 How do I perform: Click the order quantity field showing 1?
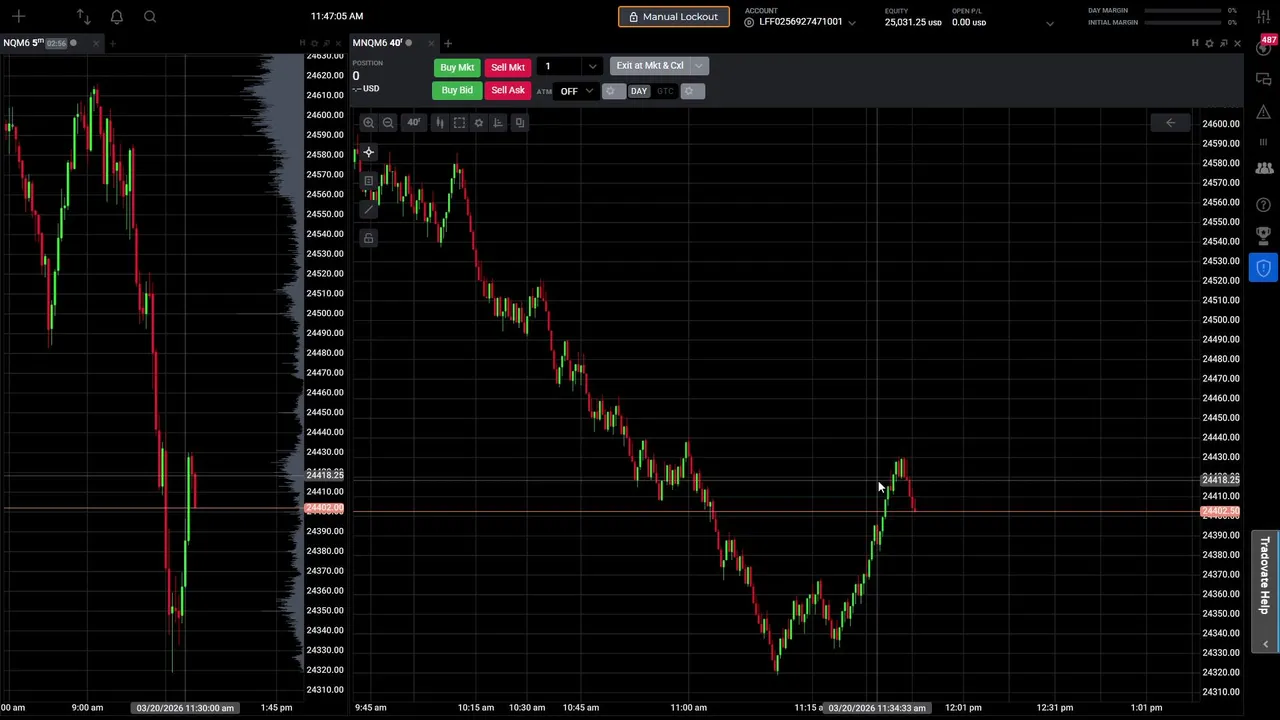tap(560, 67)
